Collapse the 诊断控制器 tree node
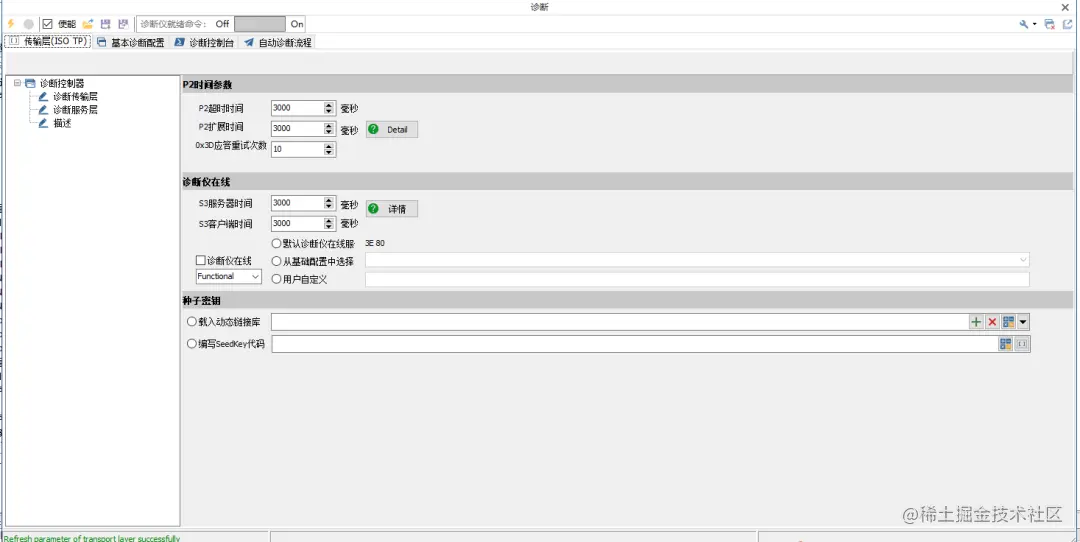Image resolution: width=1080 pixels, height=542 pixels. 17,83
